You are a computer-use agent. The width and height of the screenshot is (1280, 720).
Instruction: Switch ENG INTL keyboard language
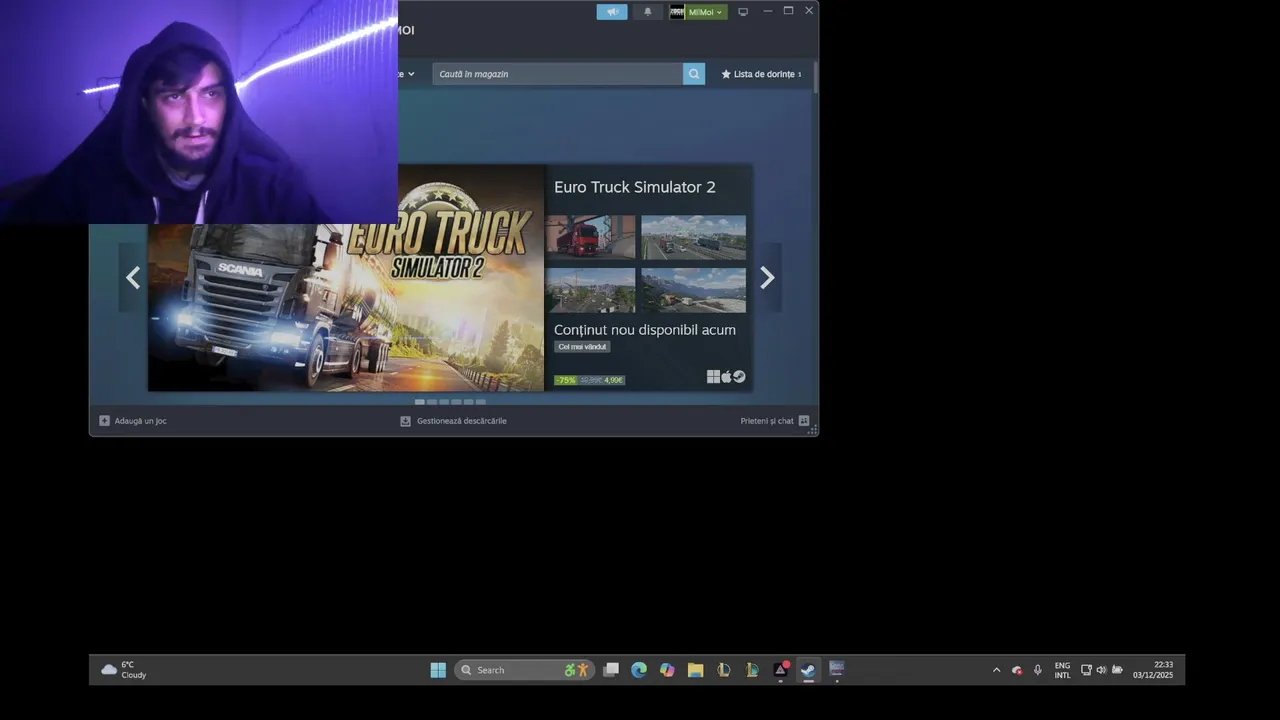(x=1062, y=670)
